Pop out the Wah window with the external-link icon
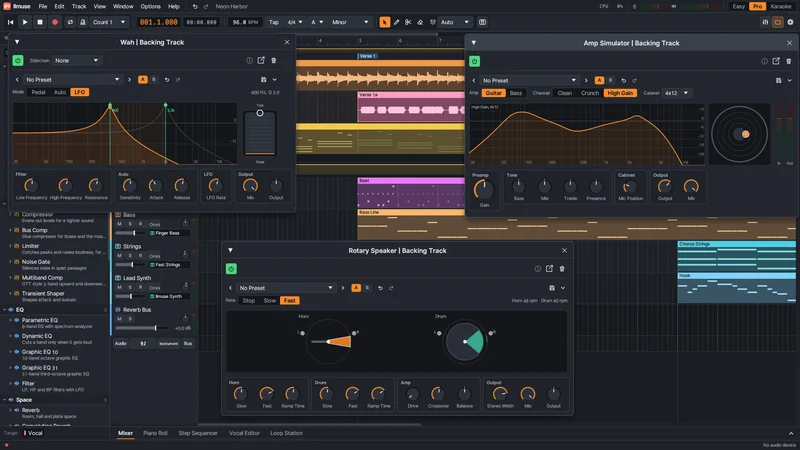The width and height of the screenshot is (800, 450). tap(261, 61)
